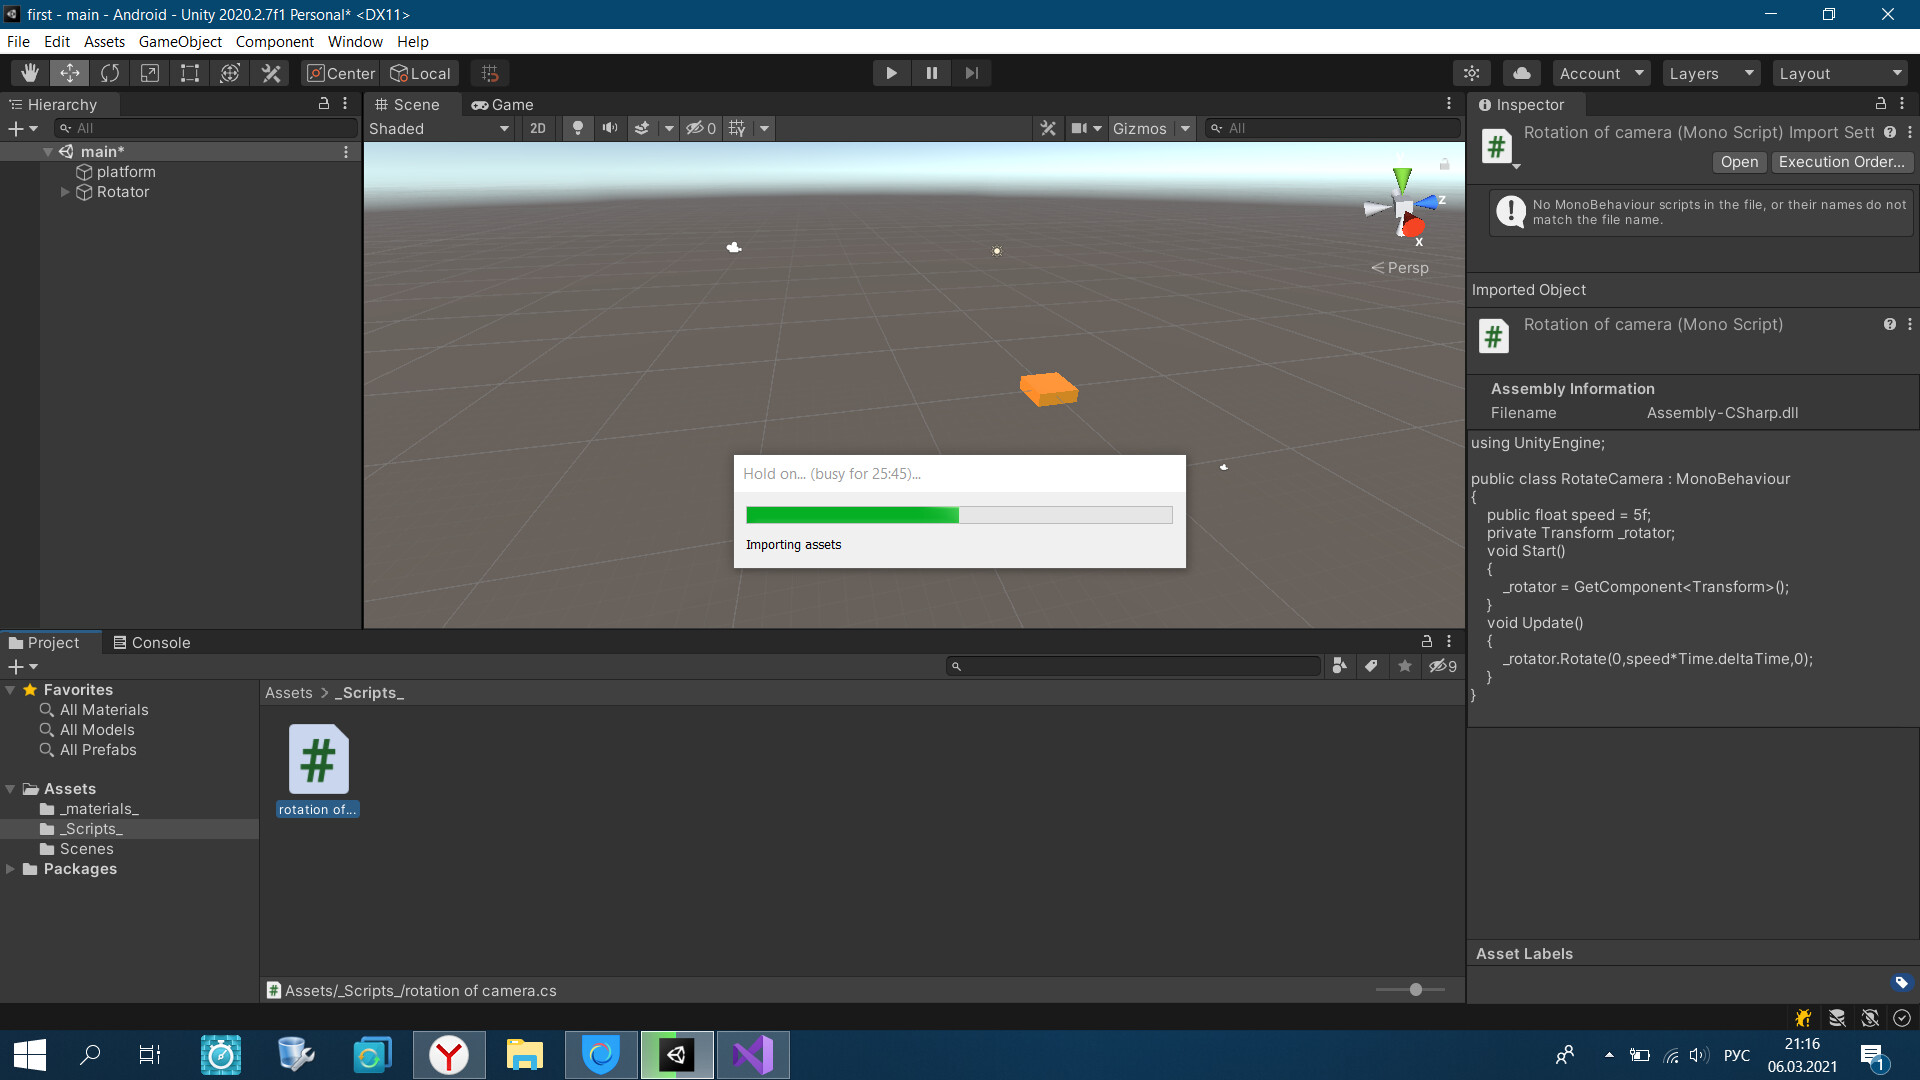Drag the importing assets progress slider
Image resolution: width=1920 pixels, height=1080 pixels.
(960, 513)
